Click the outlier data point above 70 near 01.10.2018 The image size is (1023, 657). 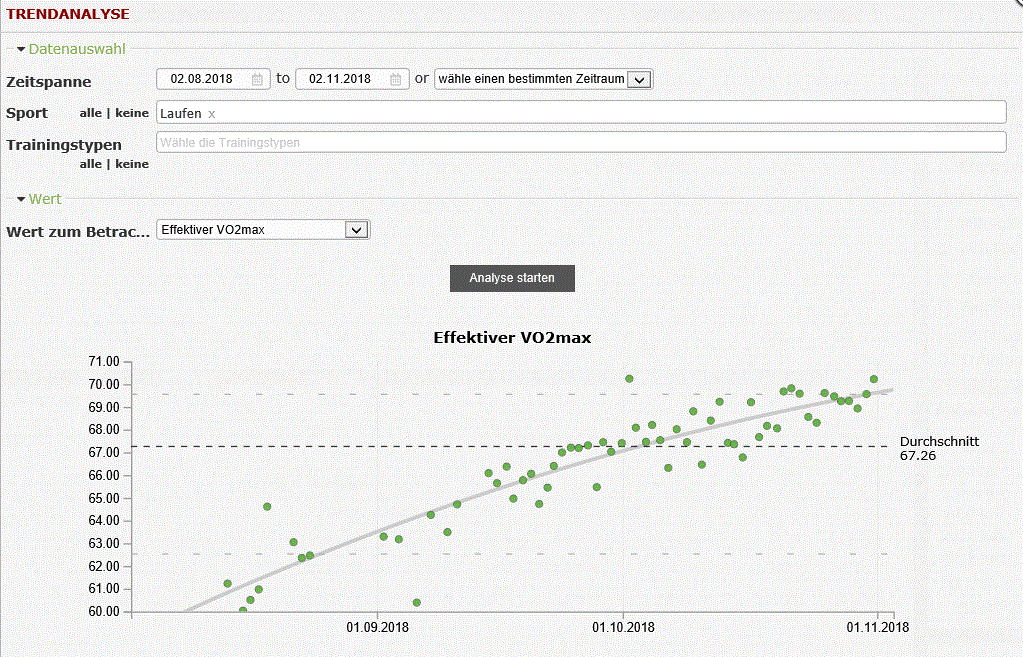point(629,379)
